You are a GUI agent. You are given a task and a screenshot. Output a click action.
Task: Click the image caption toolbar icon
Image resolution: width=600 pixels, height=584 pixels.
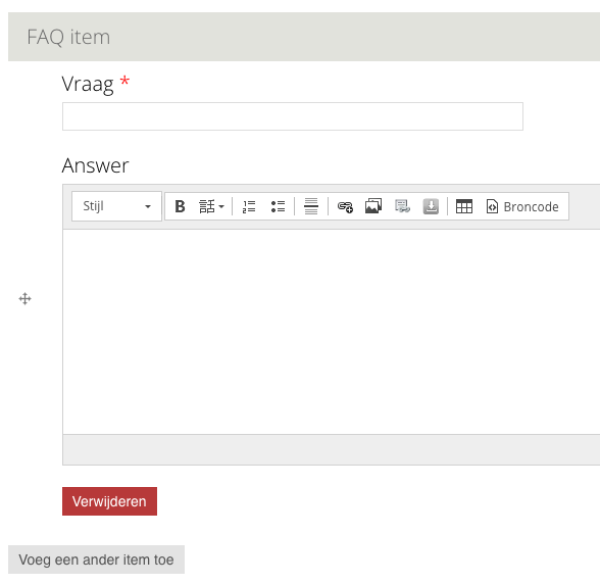point(402,207)
